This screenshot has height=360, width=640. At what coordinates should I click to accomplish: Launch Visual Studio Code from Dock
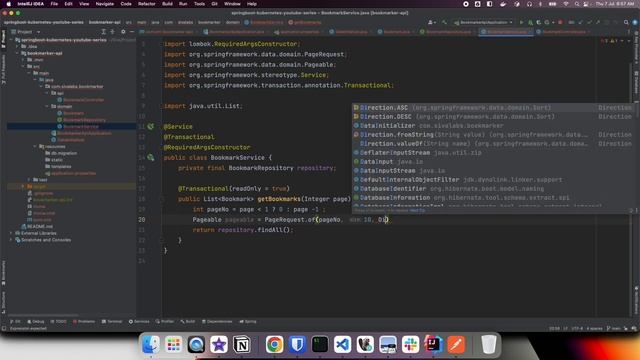point(342,344)
